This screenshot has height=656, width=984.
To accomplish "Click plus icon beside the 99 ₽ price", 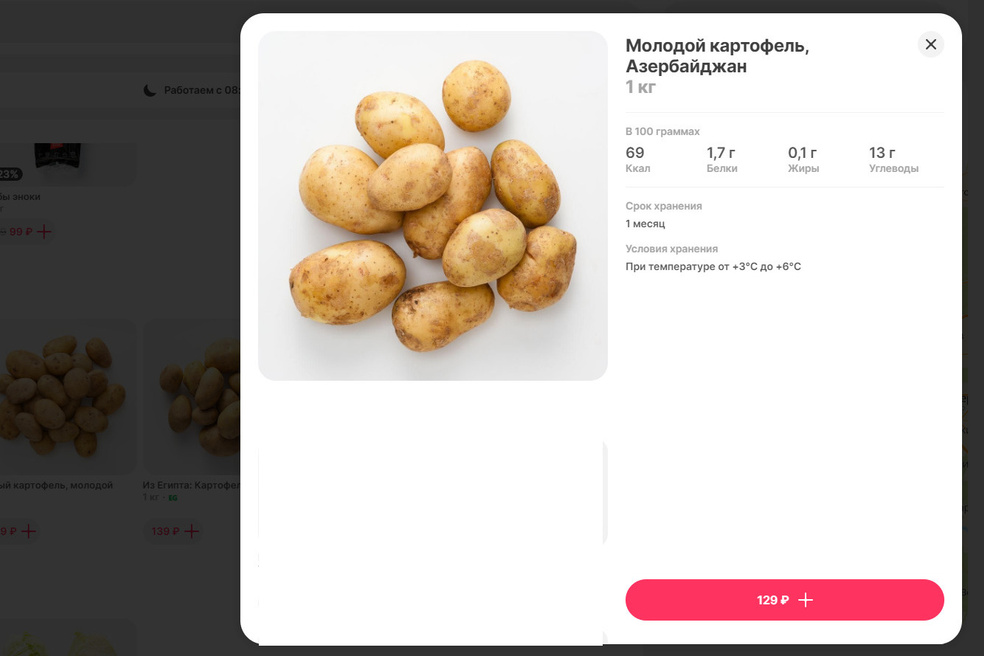I will click(43, 232).
